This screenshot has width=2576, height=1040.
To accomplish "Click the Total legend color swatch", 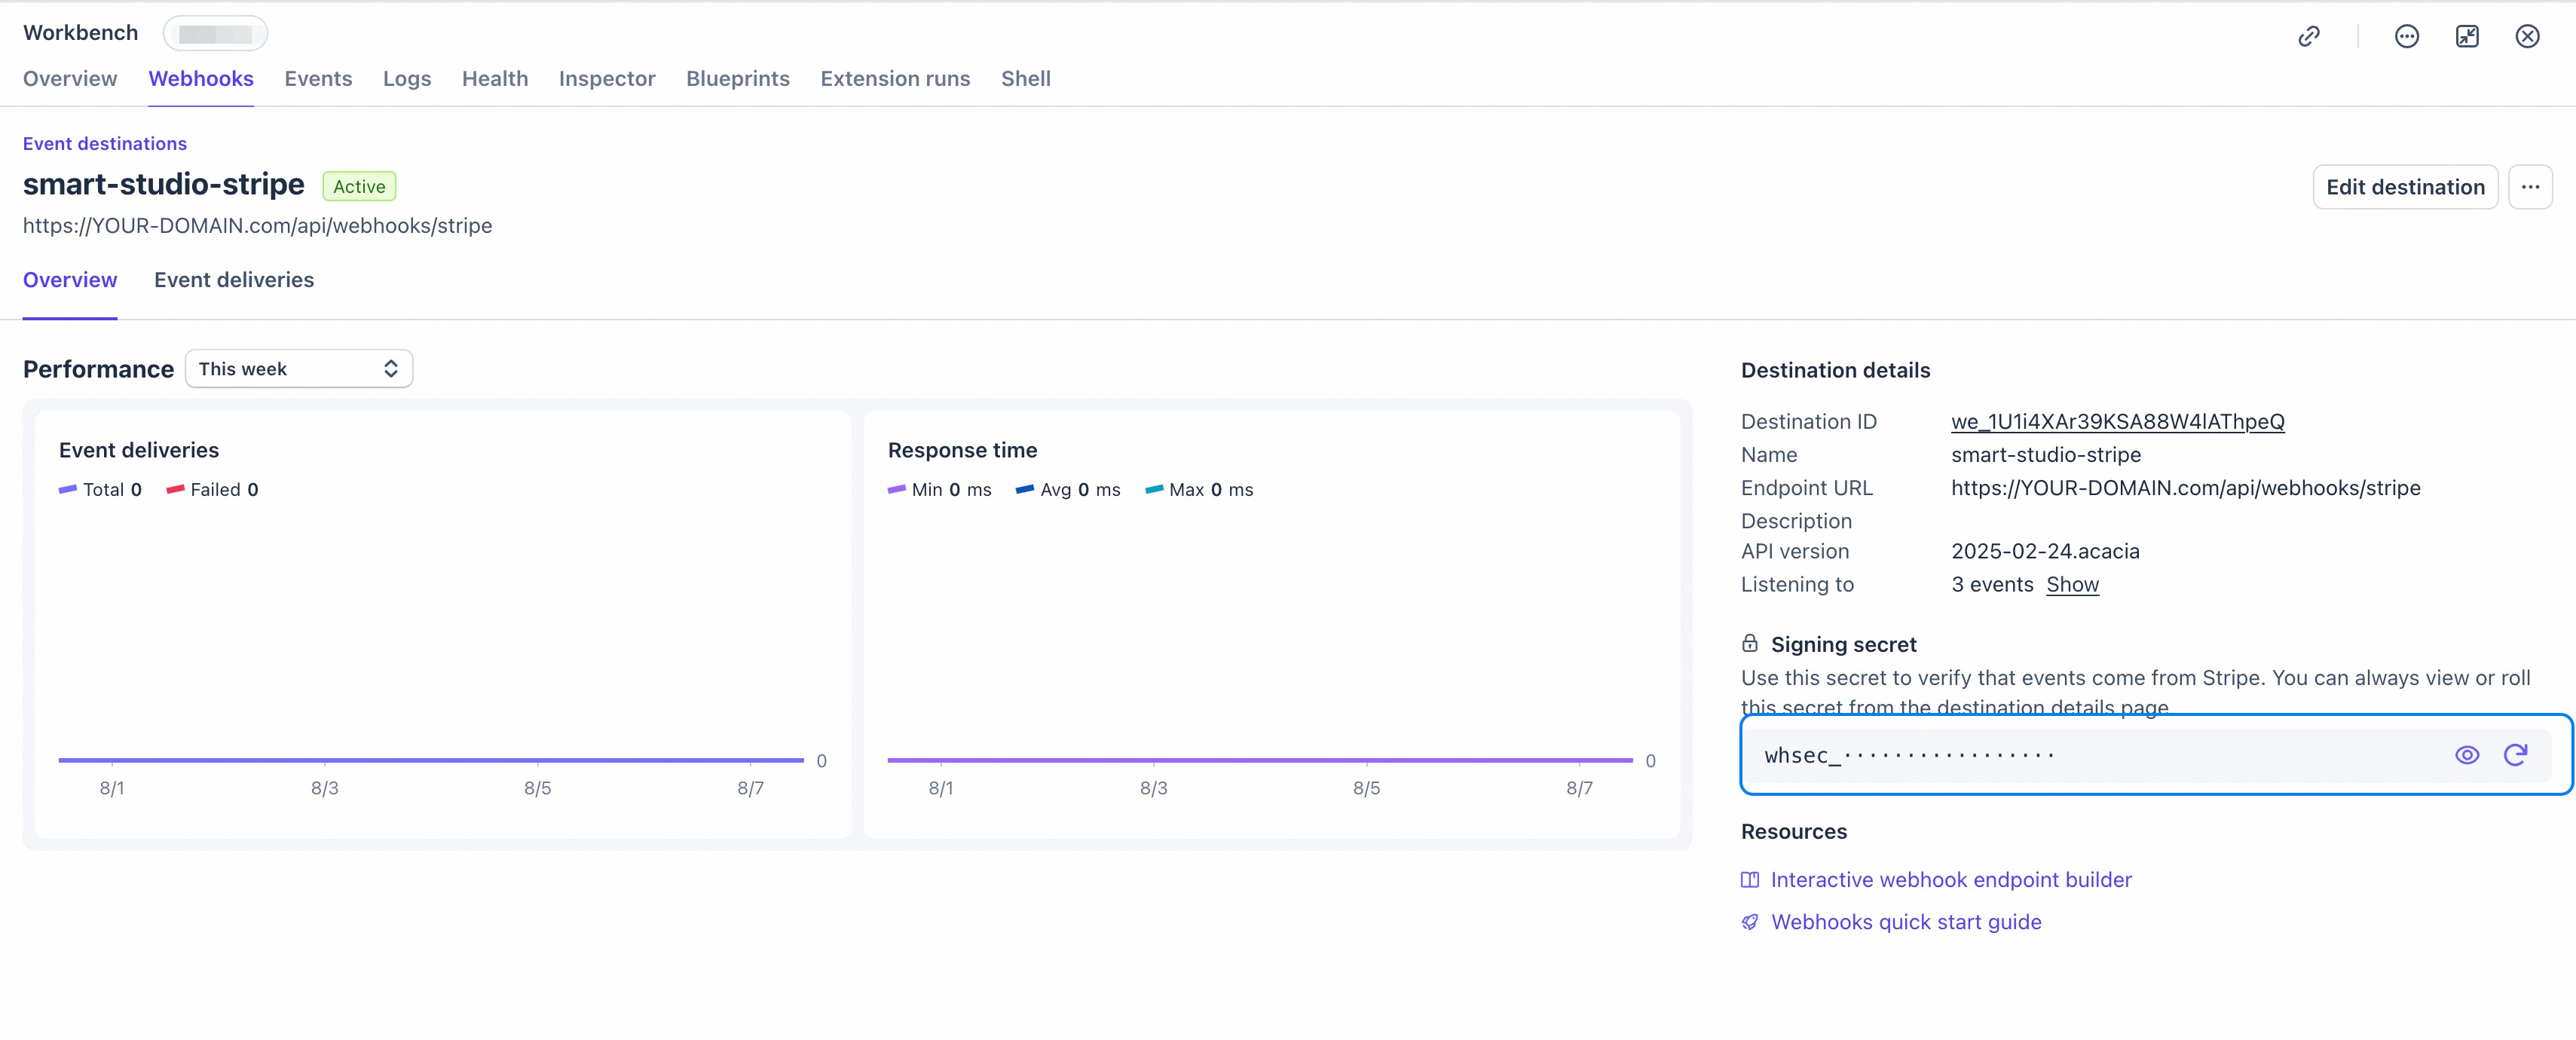I will 68,490.
